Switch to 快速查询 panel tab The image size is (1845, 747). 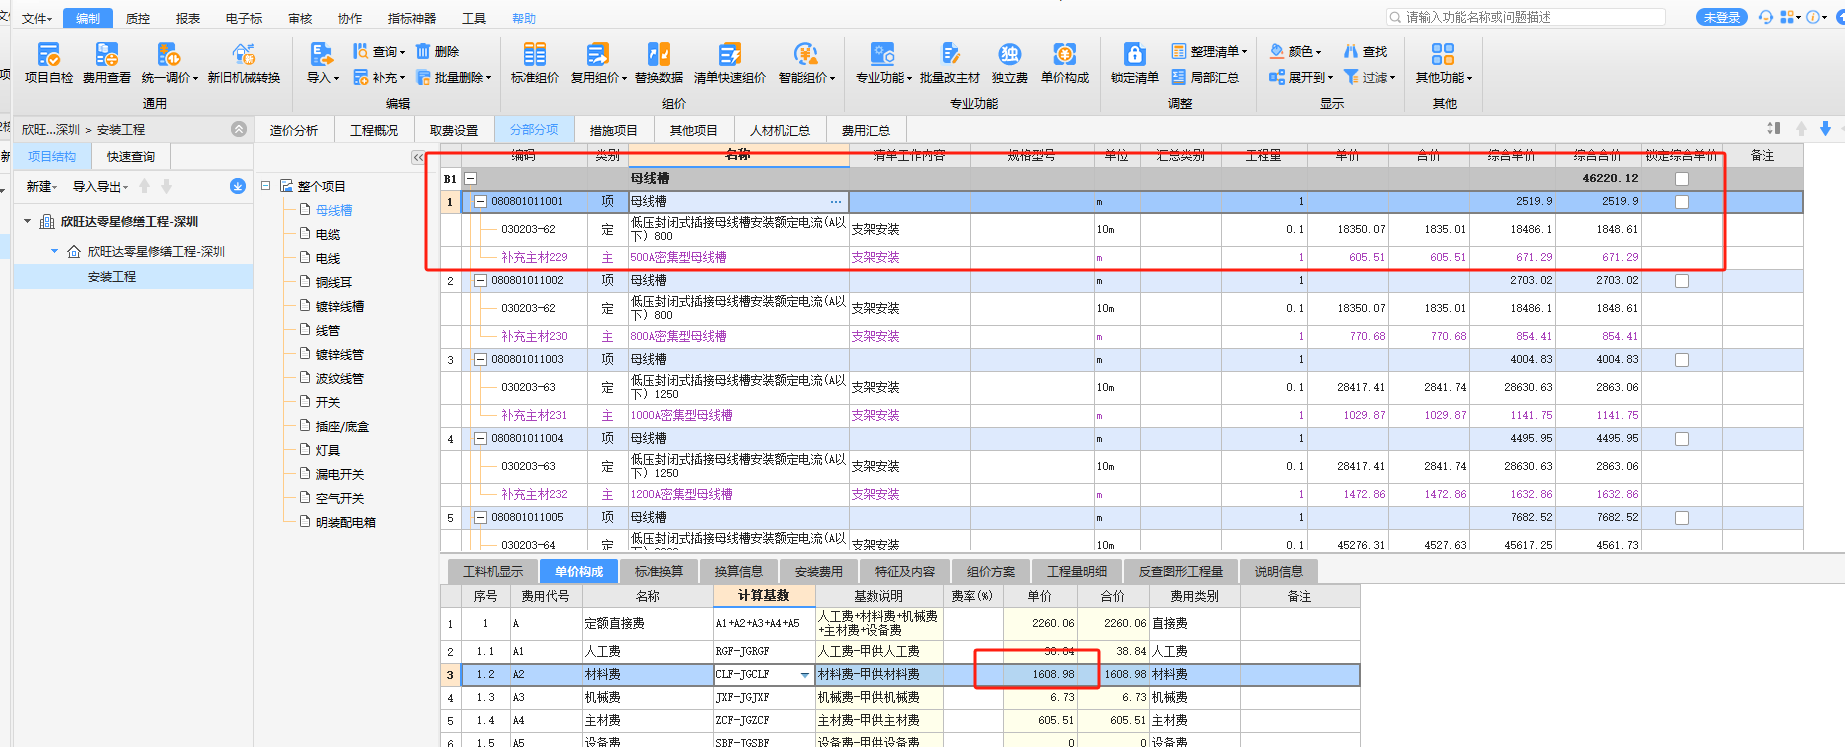(x=131, y=156)
